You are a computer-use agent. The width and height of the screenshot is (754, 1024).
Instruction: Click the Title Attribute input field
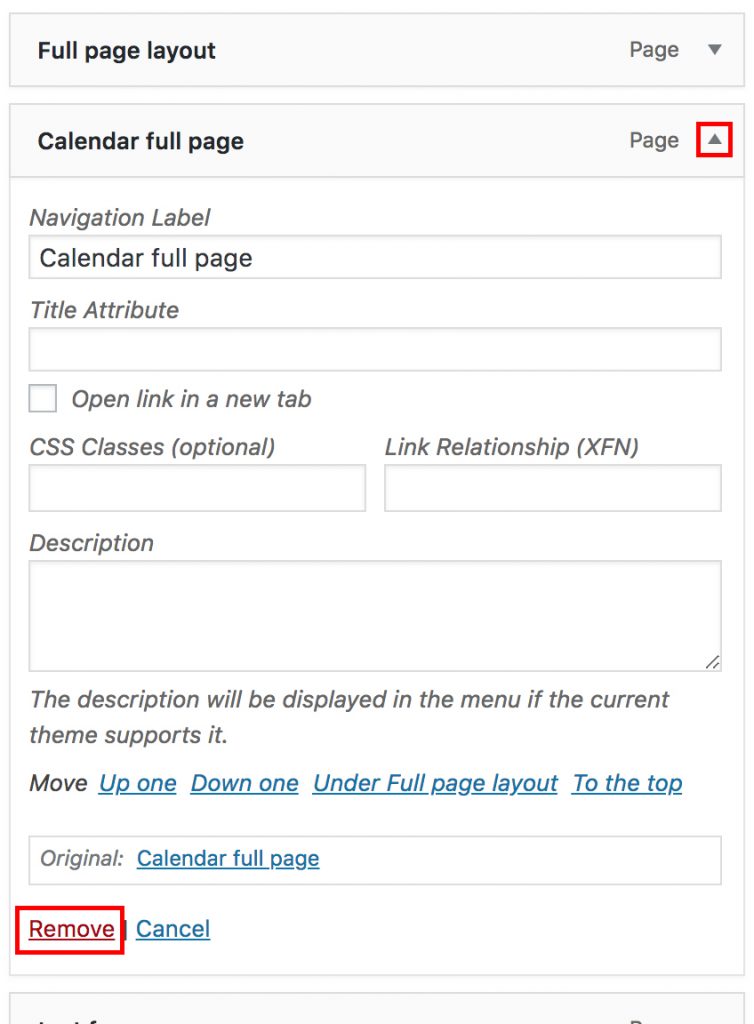[375, 350]
